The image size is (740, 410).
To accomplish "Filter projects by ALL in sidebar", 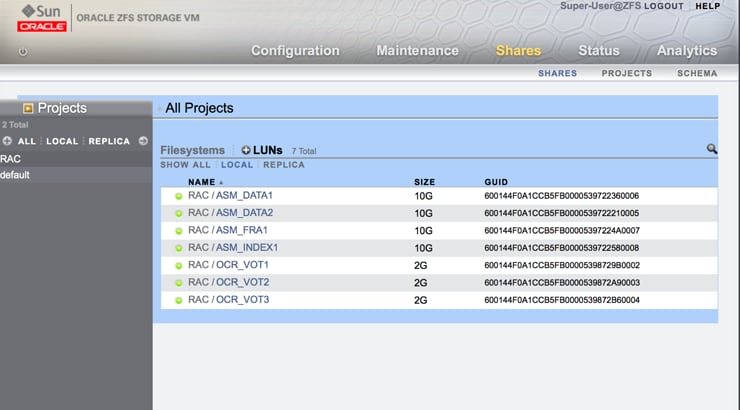I will coord(26,141).
